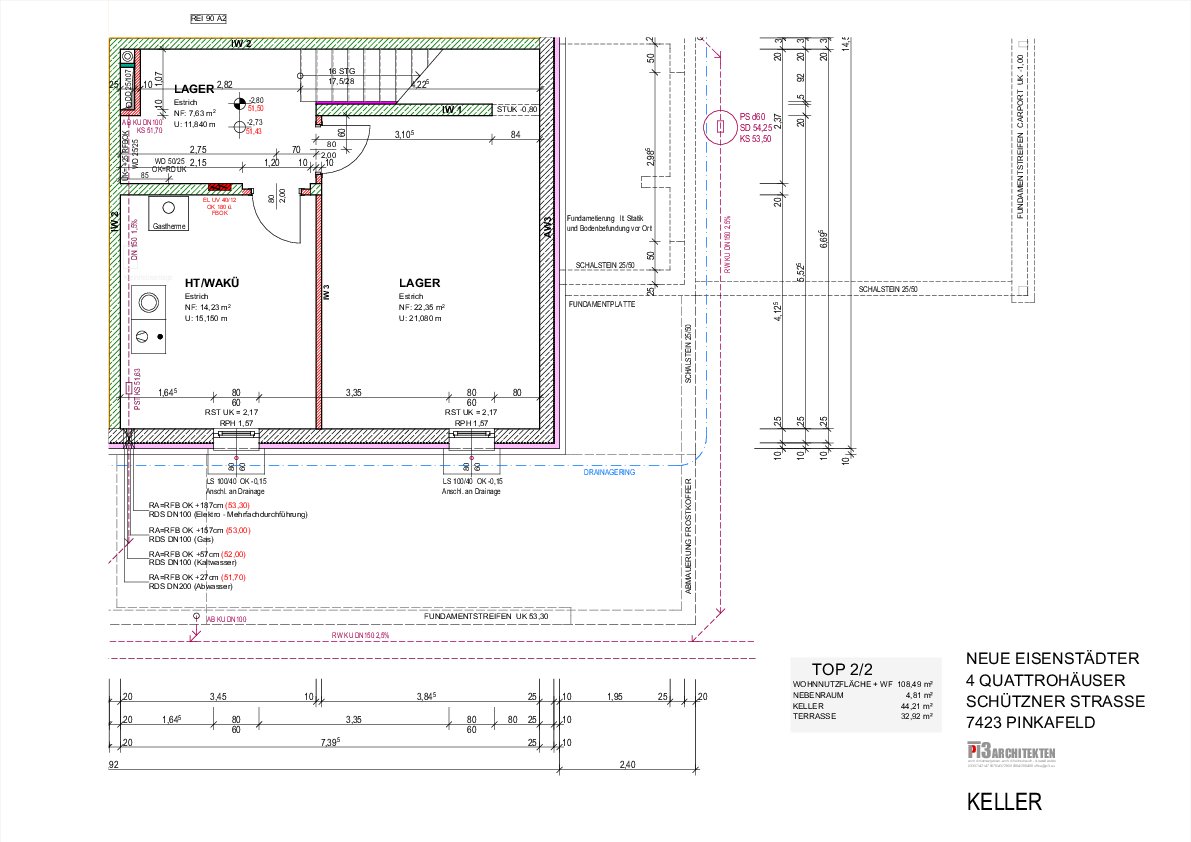1191x842 pixels.
Task: Click the pi3 ARCHITEKTEN logo
Action: [x=1011, y=753]
